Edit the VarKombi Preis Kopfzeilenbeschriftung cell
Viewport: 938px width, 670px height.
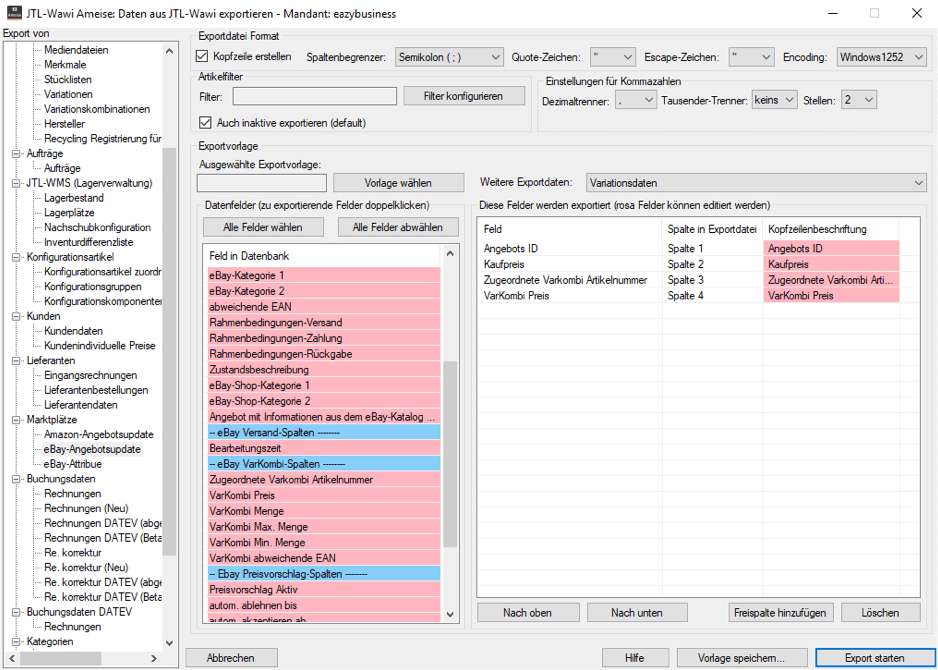832,296
